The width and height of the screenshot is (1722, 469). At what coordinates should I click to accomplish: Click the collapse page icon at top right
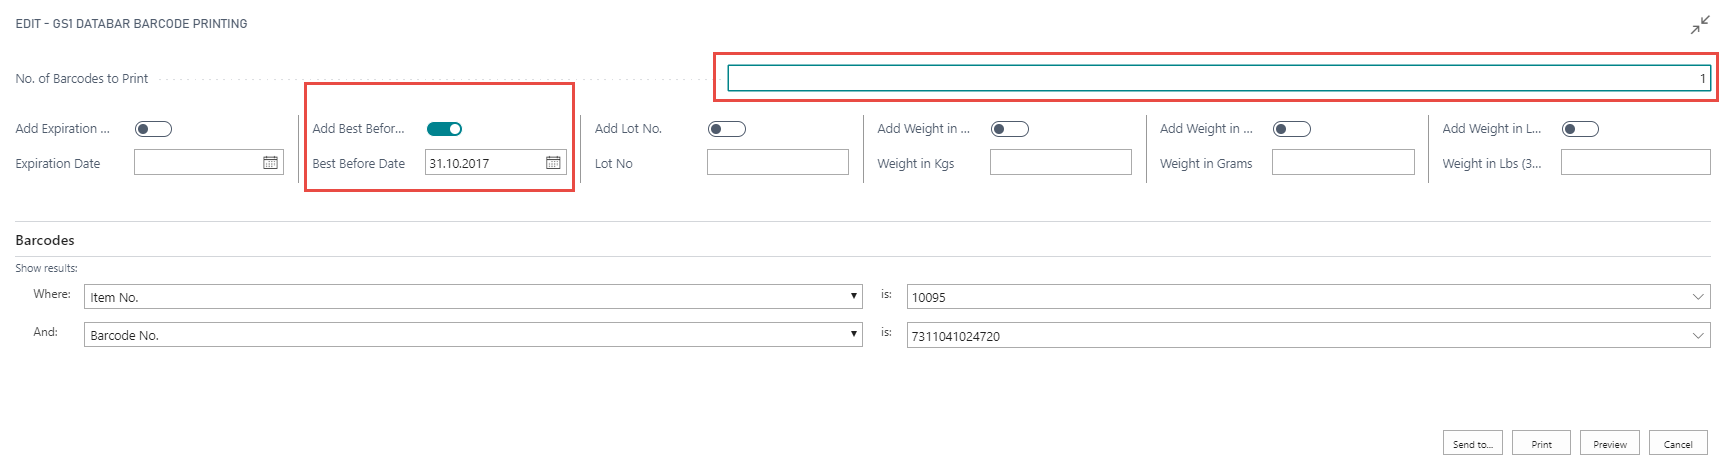coord(1699,26)
